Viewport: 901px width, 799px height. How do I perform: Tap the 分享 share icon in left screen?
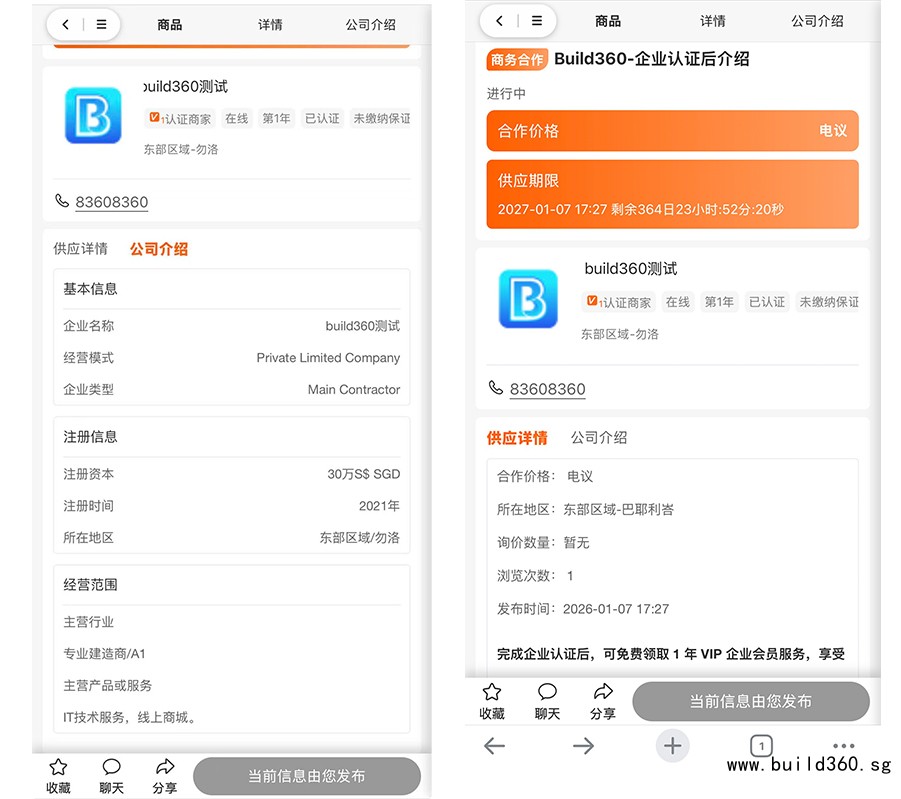165,767
